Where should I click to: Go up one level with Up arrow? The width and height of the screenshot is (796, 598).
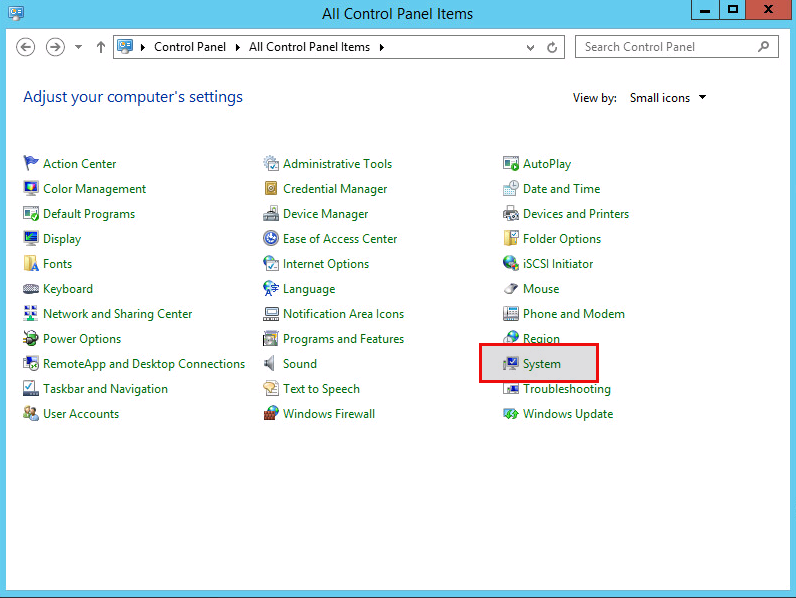pyautogui.click(x=101, y=47)
